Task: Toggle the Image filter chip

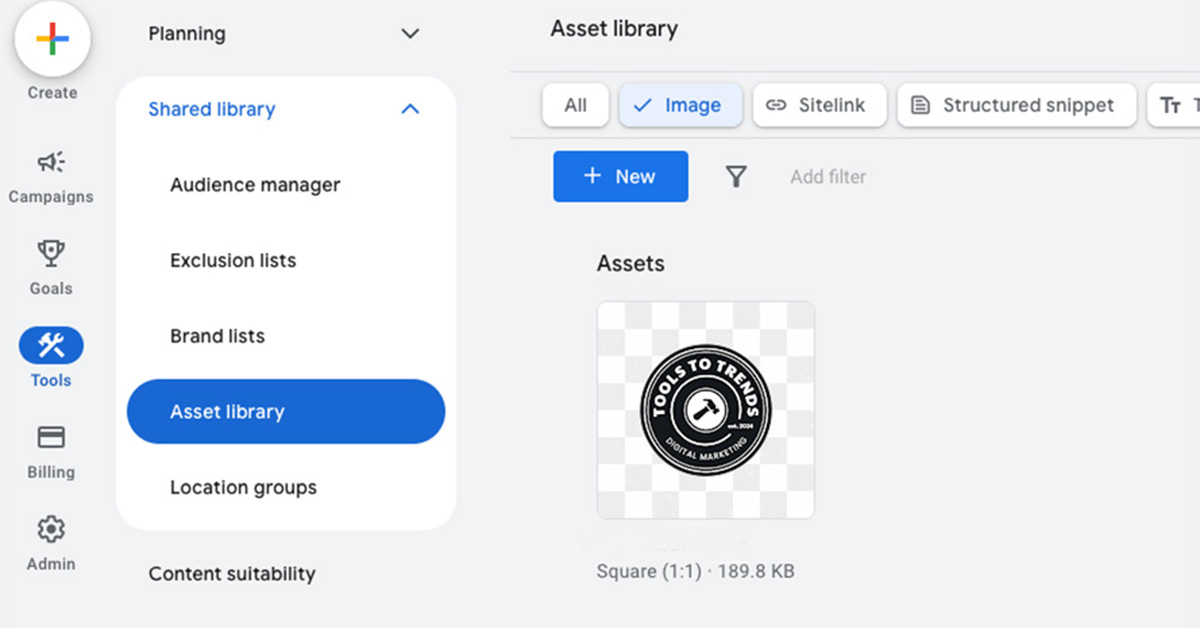Action: [680, 105]
